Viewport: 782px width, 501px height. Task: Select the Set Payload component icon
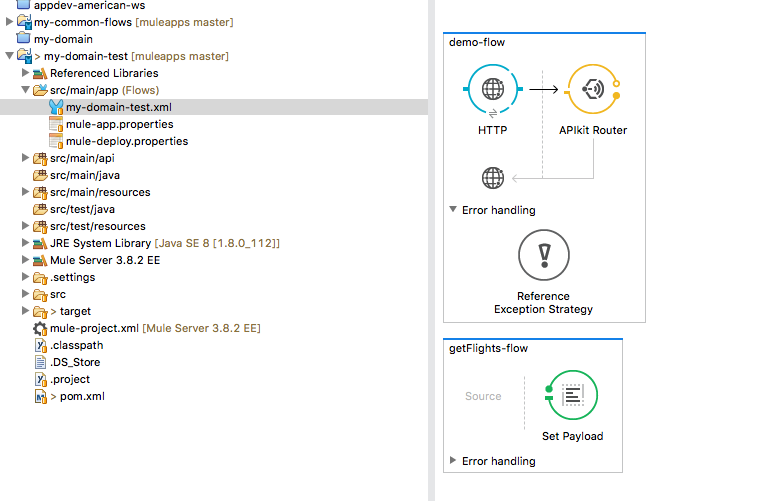point(572,395)
